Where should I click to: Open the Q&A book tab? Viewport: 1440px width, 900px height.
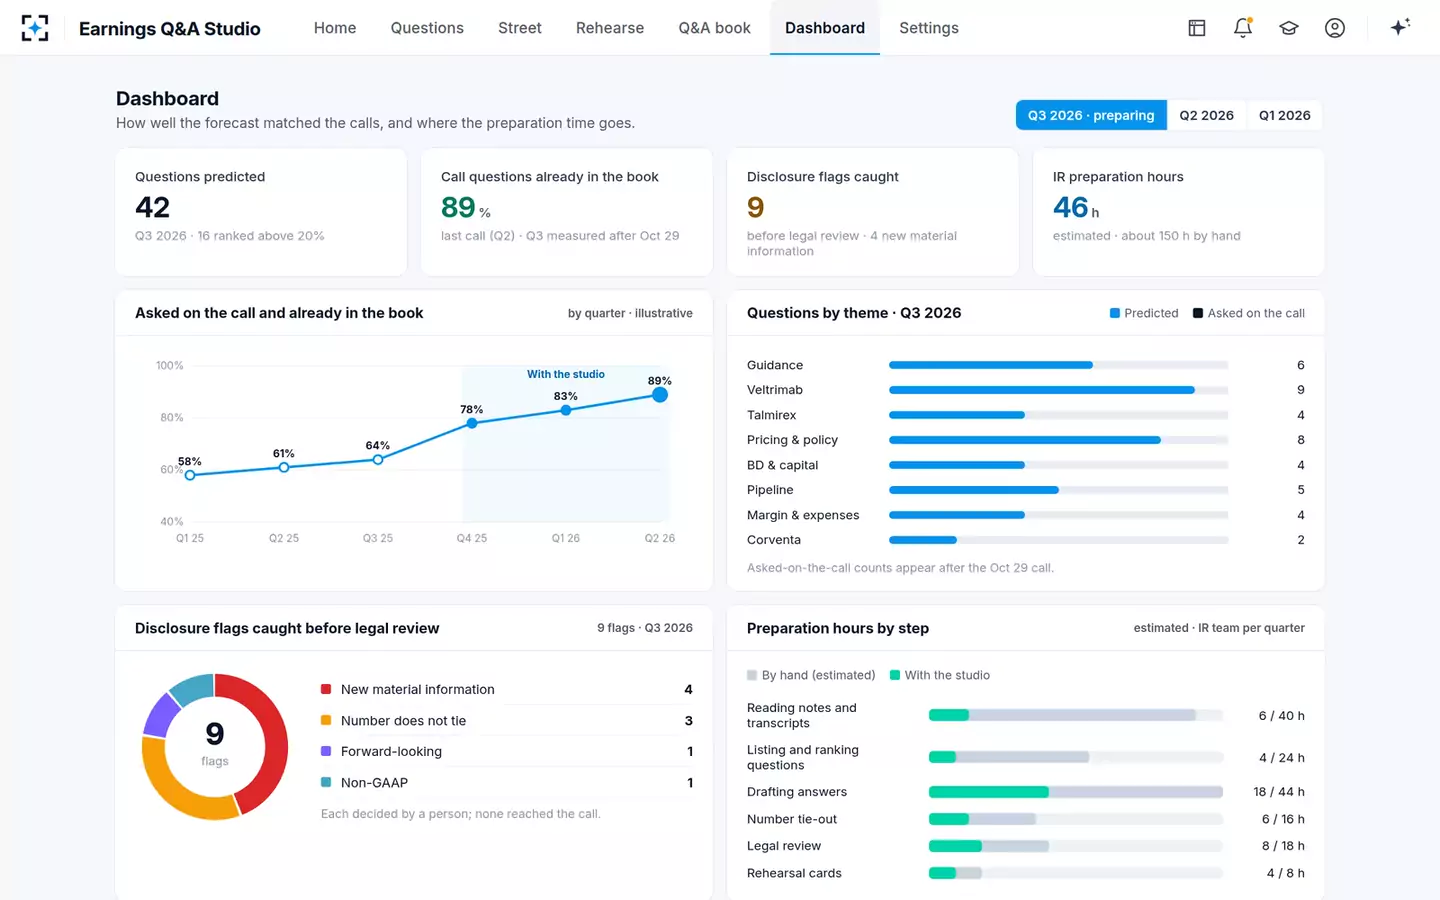(x=714, y=28)
